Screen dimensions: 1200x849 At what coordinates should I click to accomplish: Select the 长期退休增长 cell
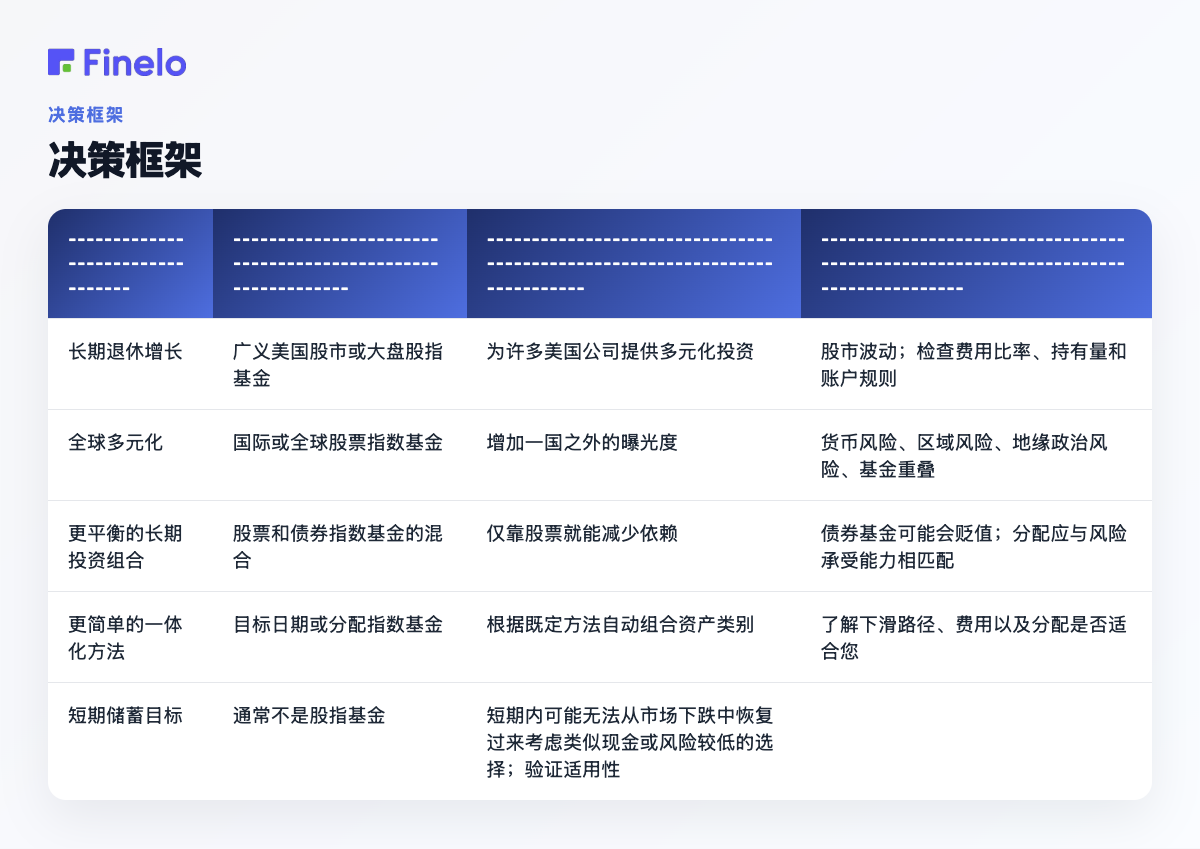(x=130, y=364)
